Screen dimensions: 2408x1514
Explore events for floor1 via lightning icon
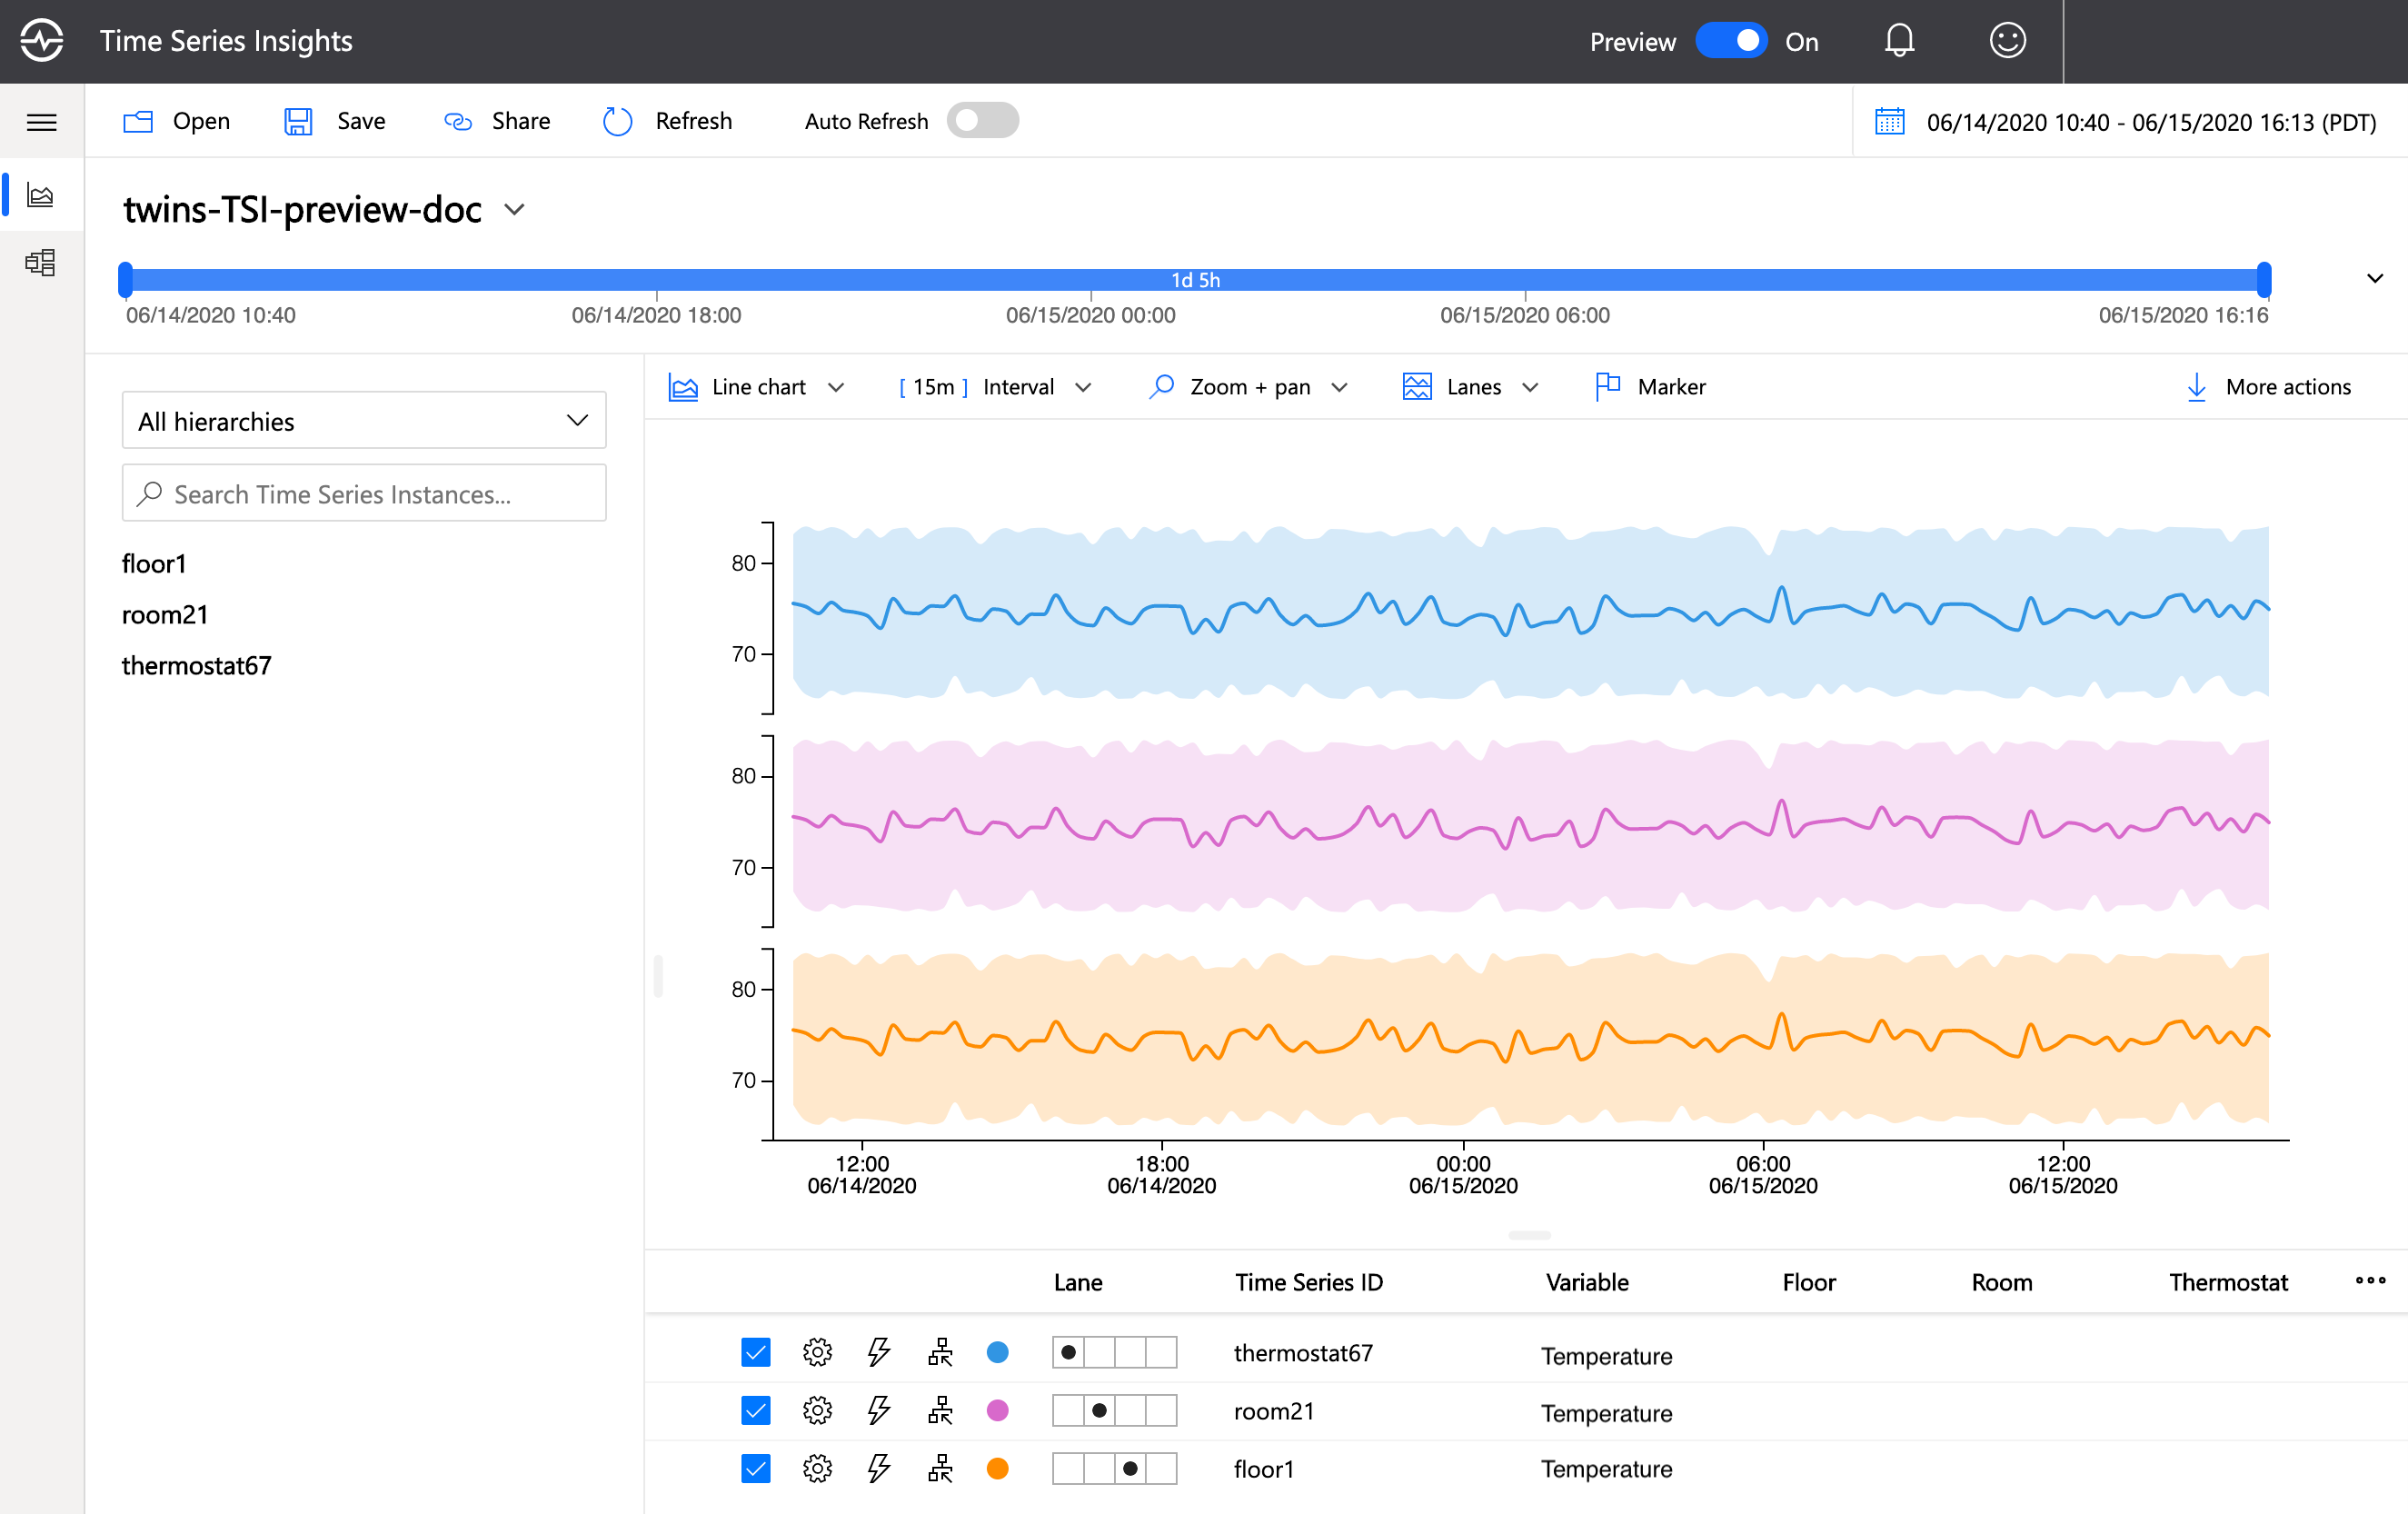[x=879, y=1469]
